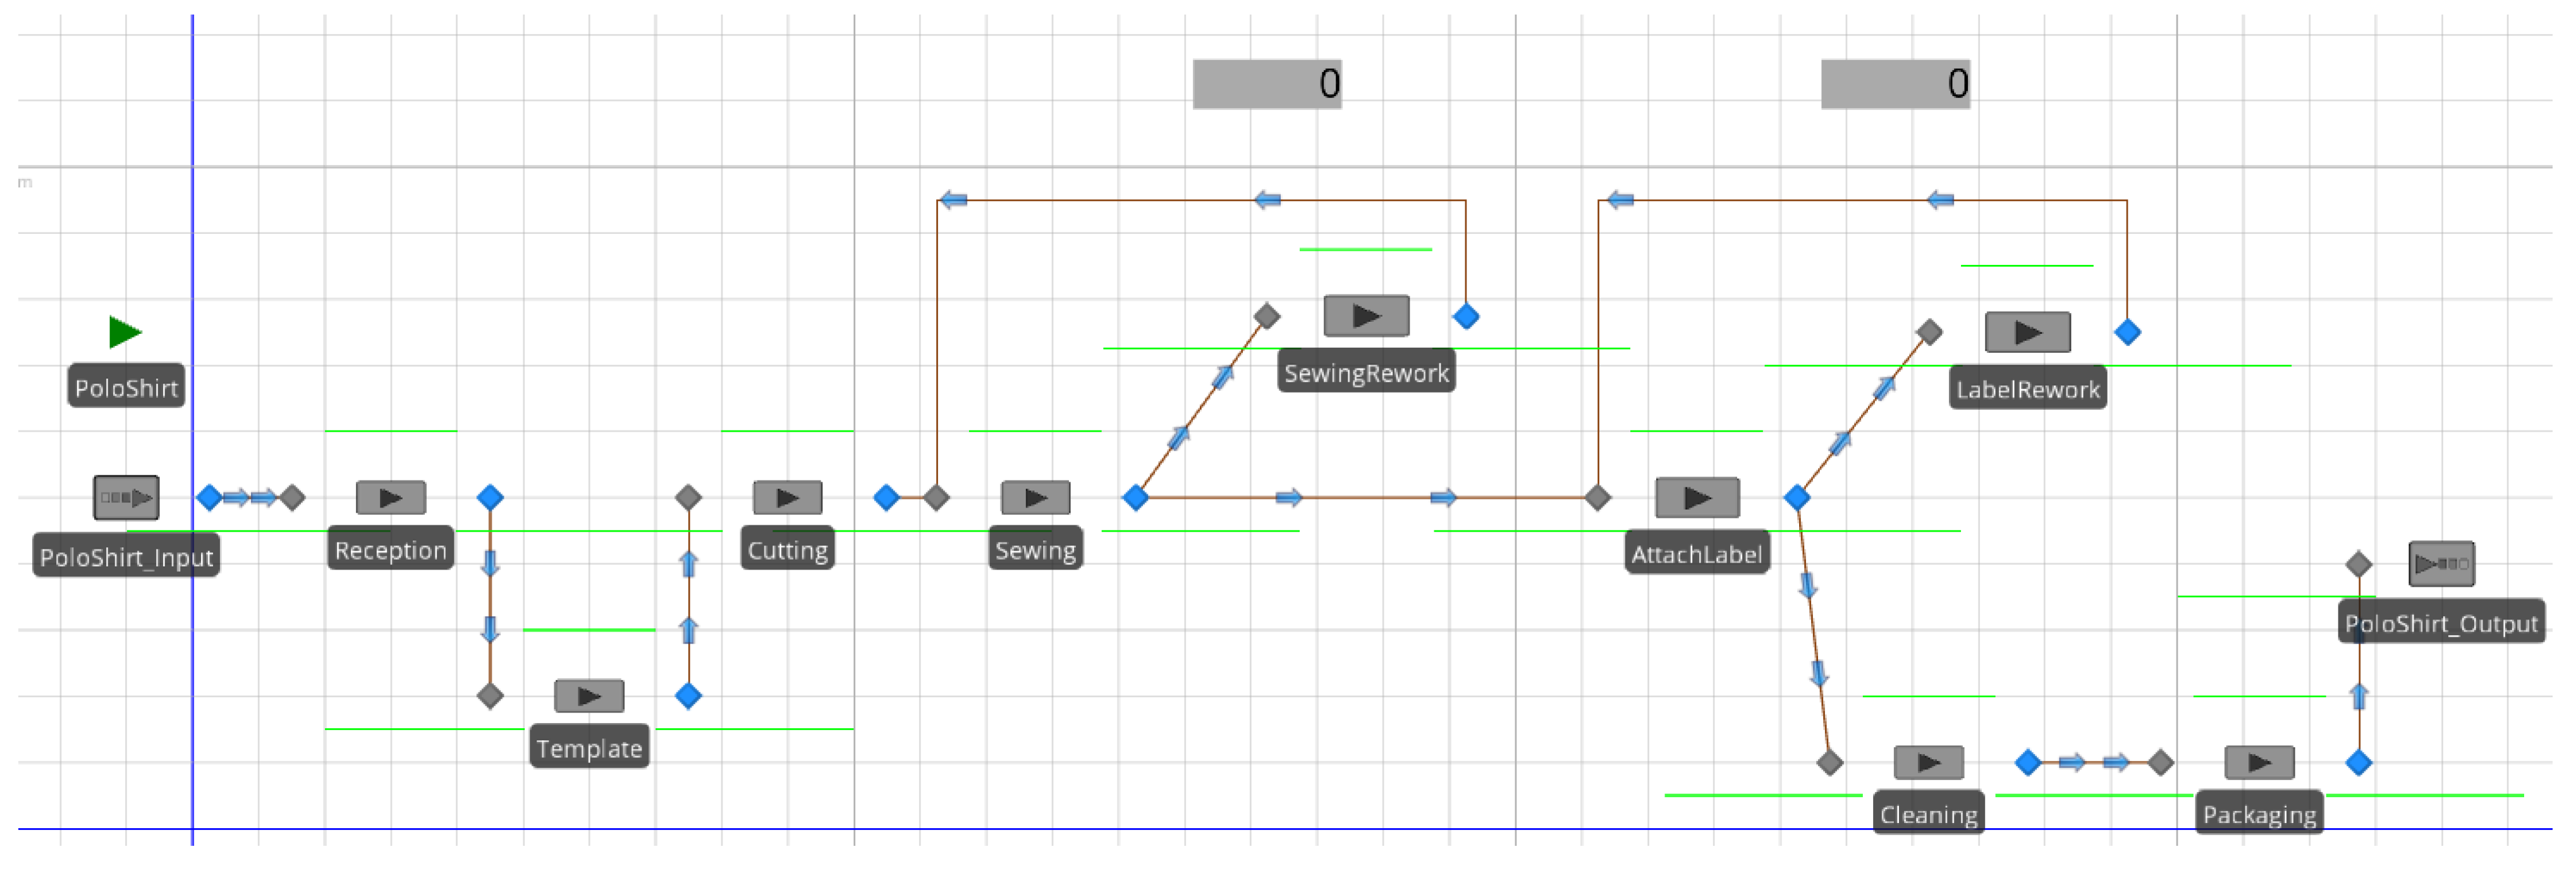Screen dimensions: 2576x873
Task: Click the Sewing server icon
Action: pyautogui.click(x=1035, y=497)
